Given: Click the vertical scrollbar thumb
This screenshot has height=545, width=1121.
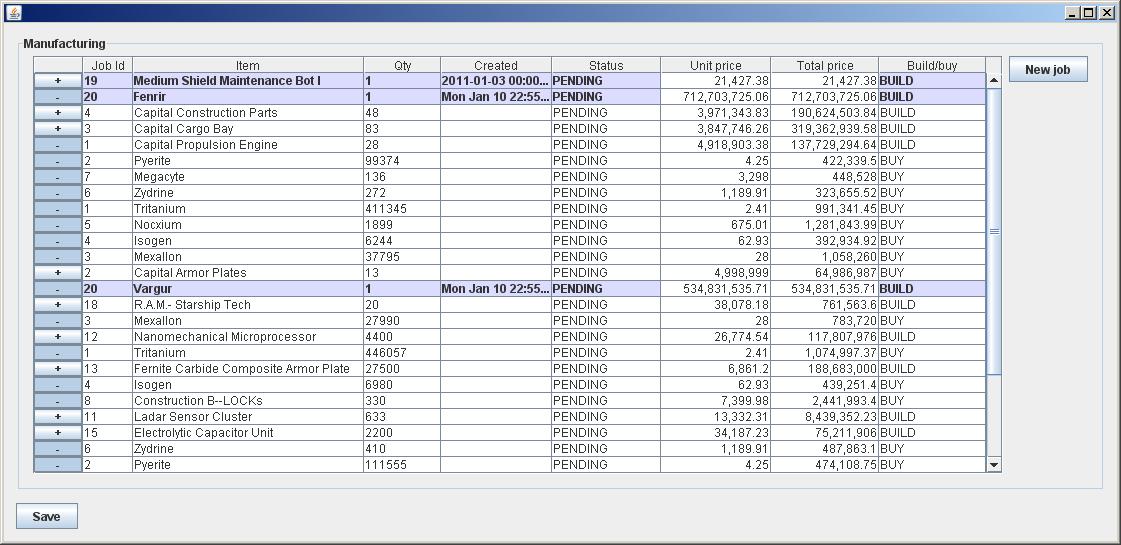Looking at the screenshot, I should pos(994,231).
